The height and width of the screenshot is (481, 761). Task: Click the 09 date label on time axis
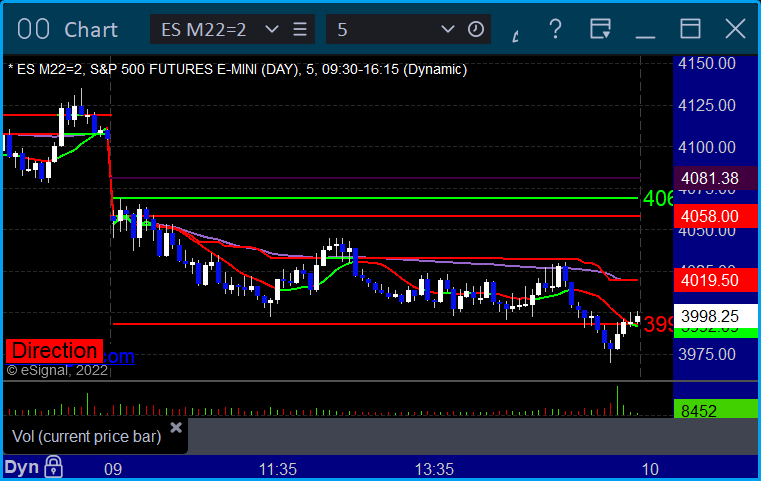(x=113, y=469)
